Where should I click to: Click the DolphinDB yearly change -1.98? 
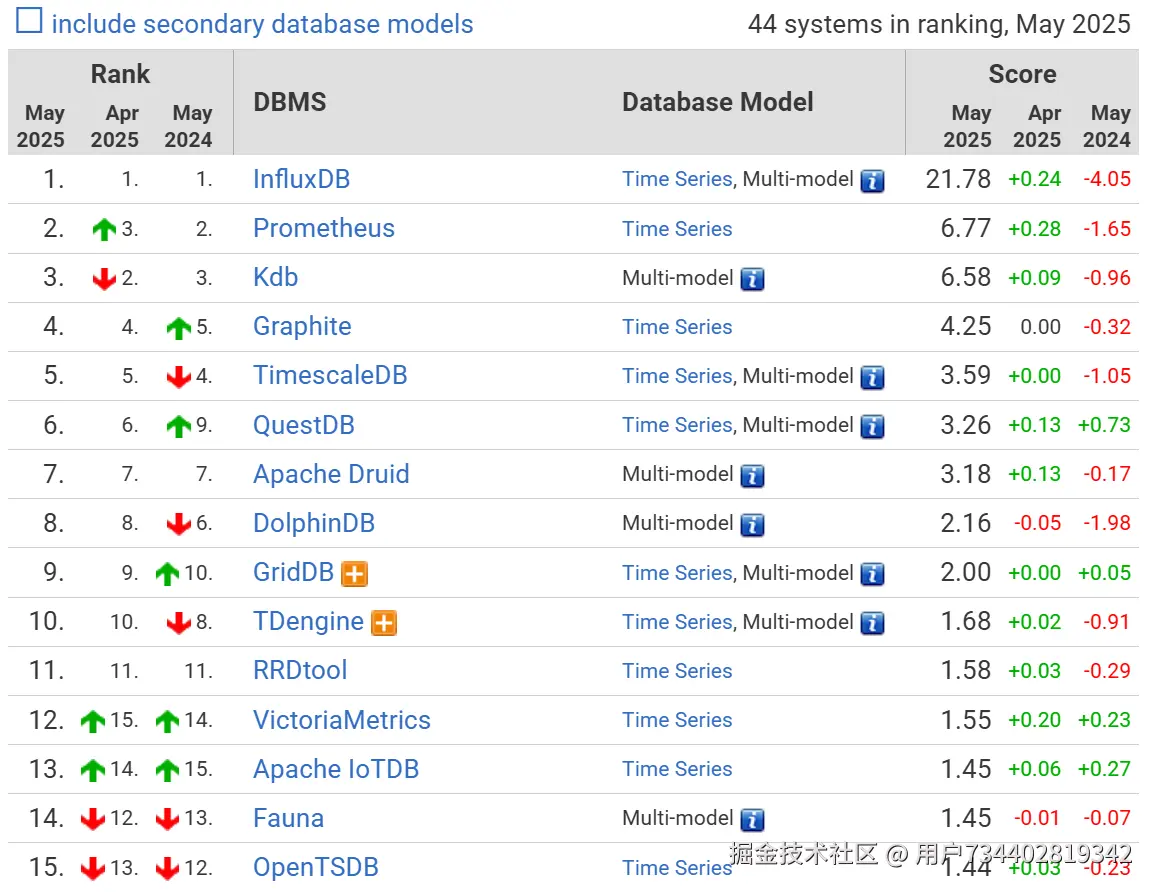(1106, 523)
